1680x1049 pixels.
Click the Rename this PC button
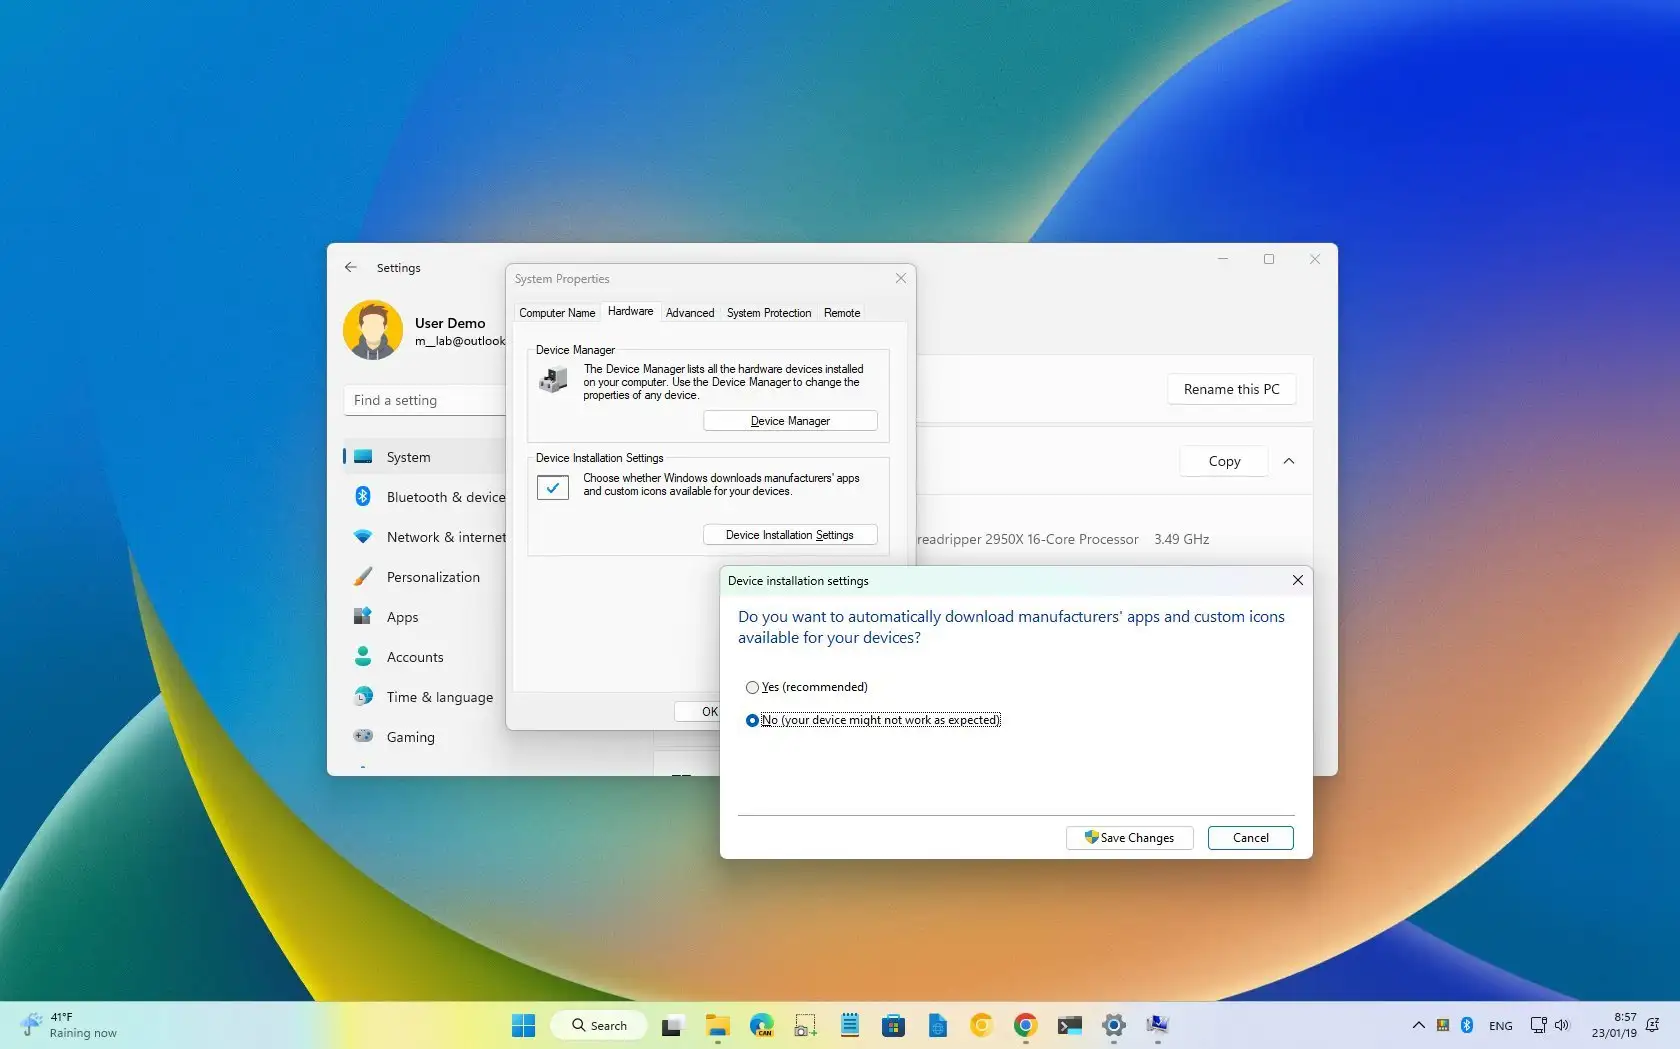coord(1231,389)
